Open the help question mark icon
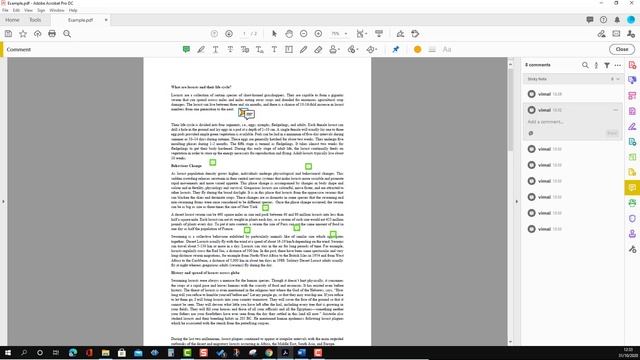 pos(603,20)
